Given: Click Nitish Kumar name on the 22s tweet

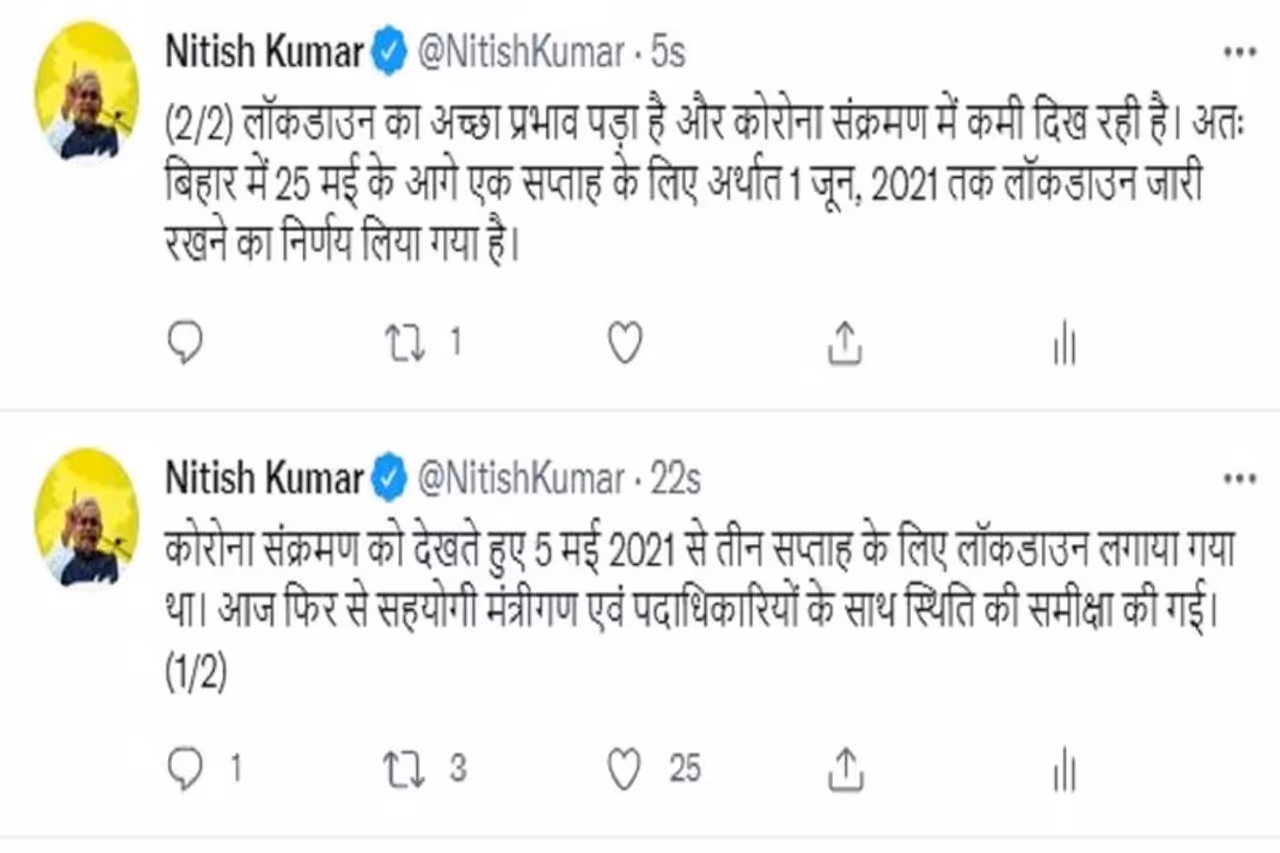Looking at the screenshot, I should tap(264, 479).
